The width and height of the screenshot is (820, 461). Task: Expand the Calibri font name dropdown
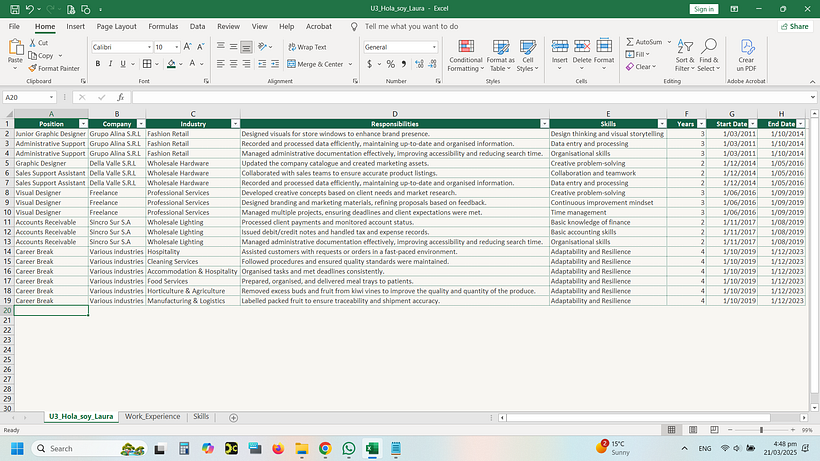[147, 47]
